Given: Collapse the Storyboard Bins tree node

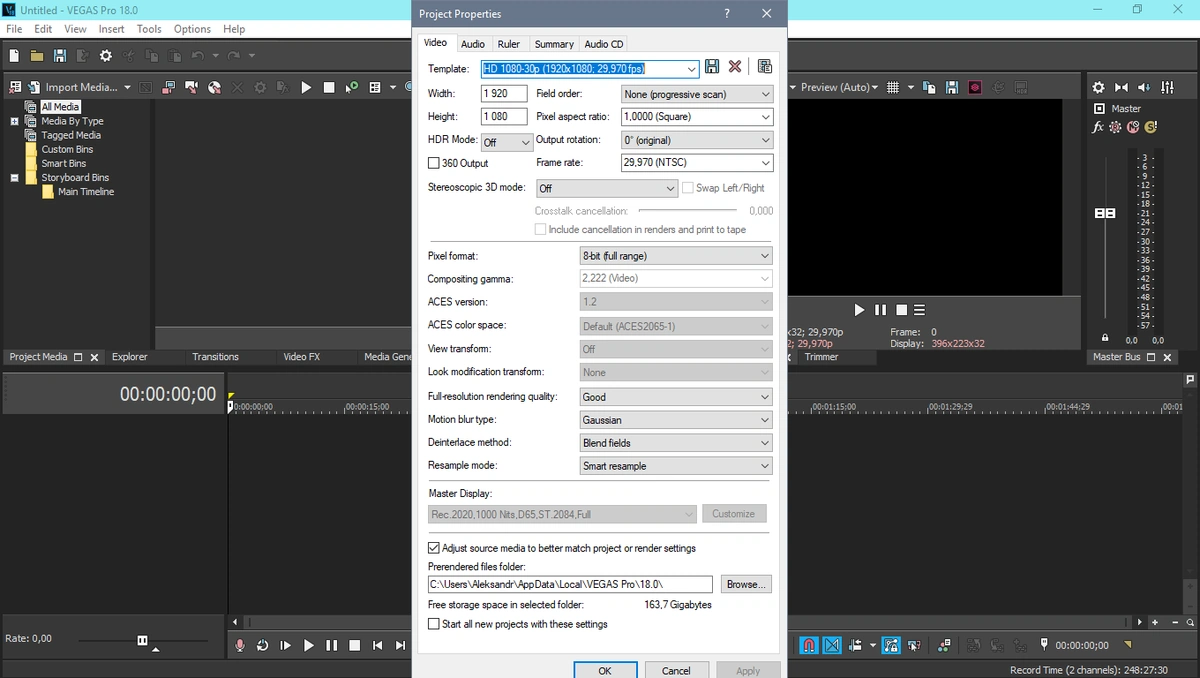Looking at the screenshot, I should pos(15,178).
